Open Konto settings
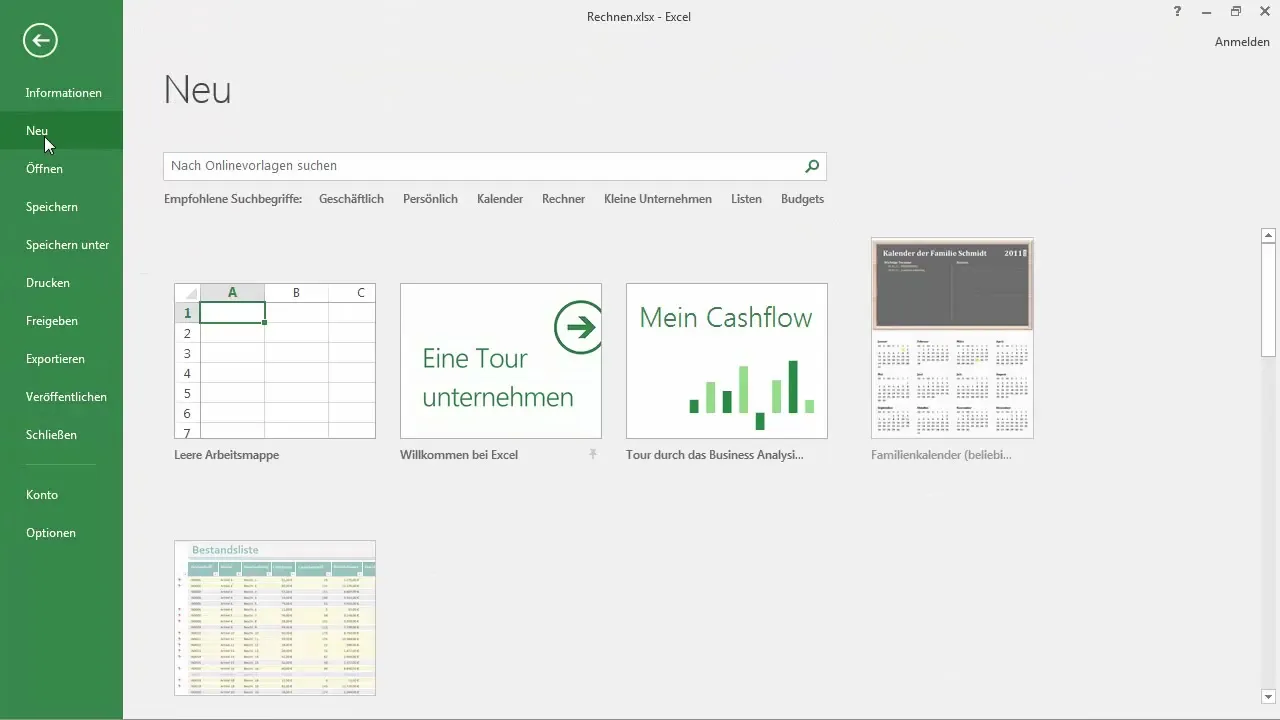 61,495
